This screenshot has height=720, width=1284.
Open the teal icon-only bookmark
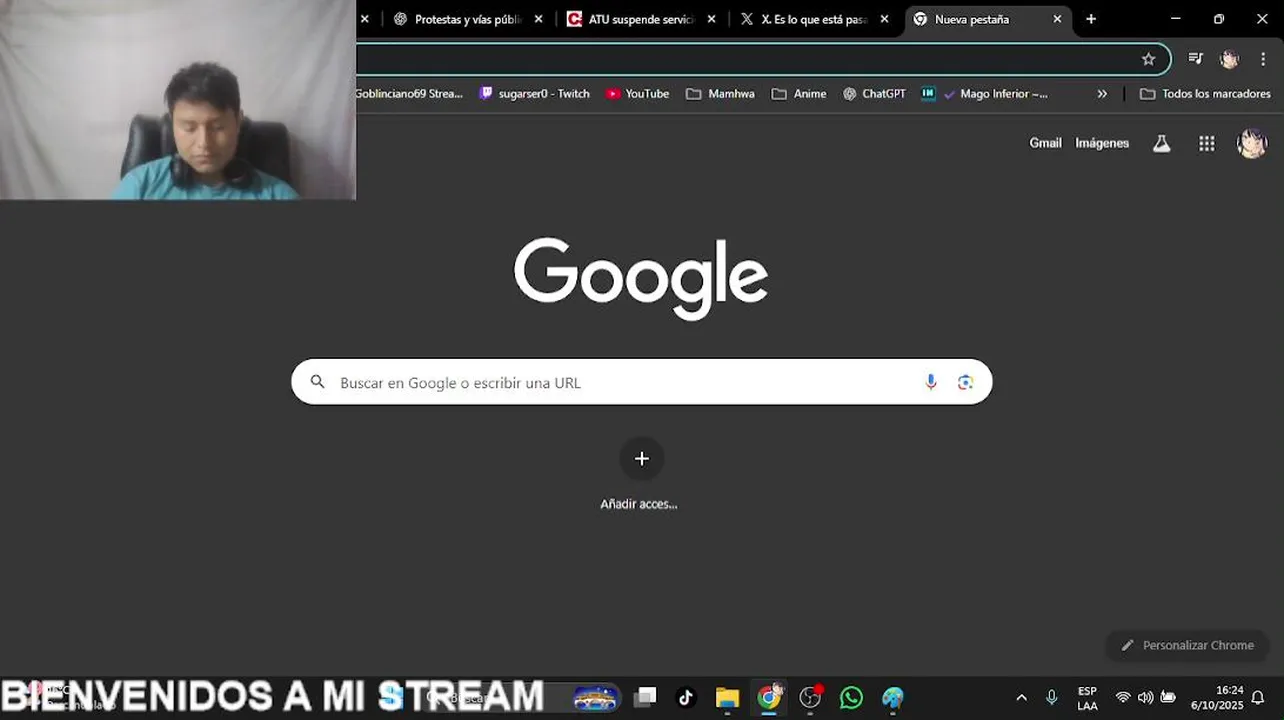tap(928, 94)
